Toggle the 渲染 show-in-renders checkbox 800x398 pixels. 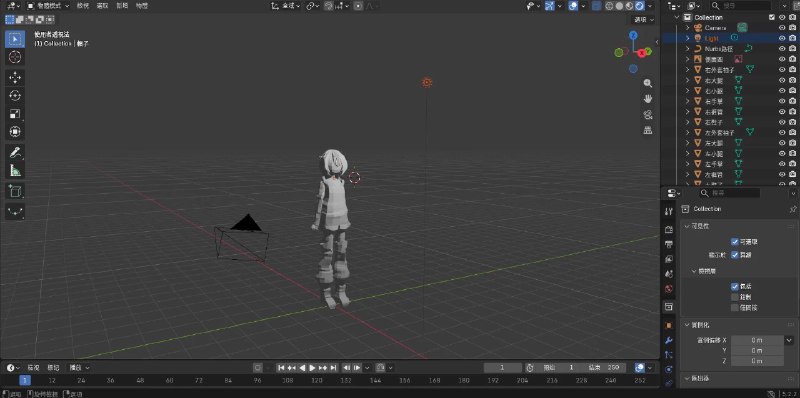coord(735,255)
